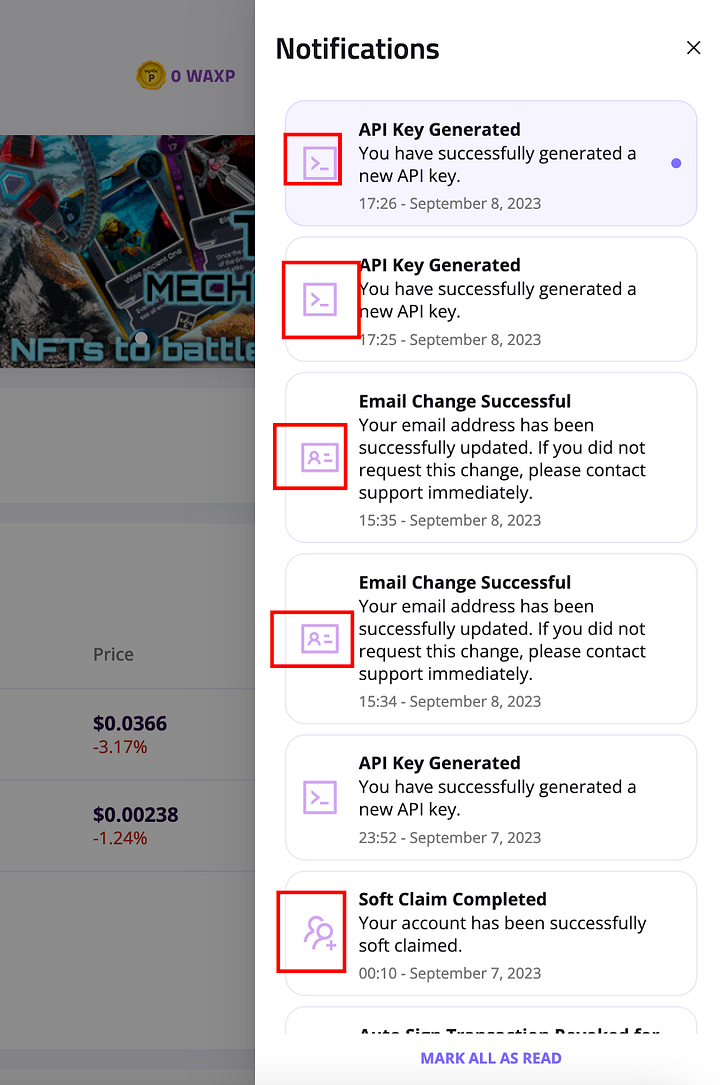Click the 0 WAXP balance label
The height and width of the screenshot is (1085, 720).
pyautogui.click(x=203, y=76)
